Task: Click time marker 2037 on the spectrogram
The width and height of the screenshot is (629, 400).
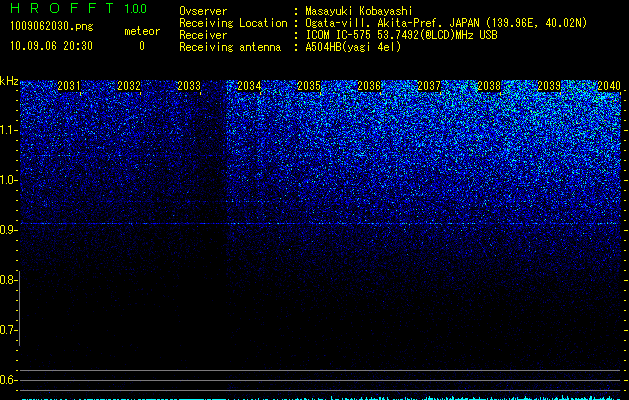Action: (429, 86)
